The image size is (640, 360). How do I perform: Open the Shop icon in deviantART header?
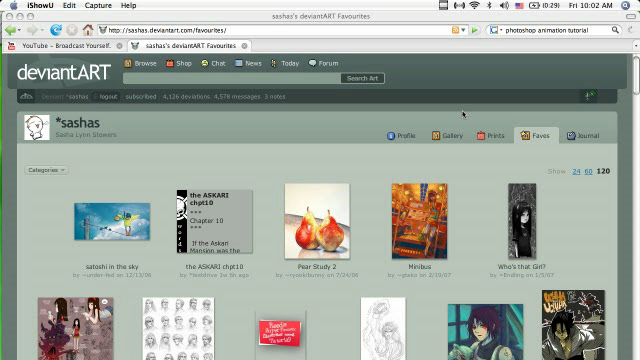(170, 63)
